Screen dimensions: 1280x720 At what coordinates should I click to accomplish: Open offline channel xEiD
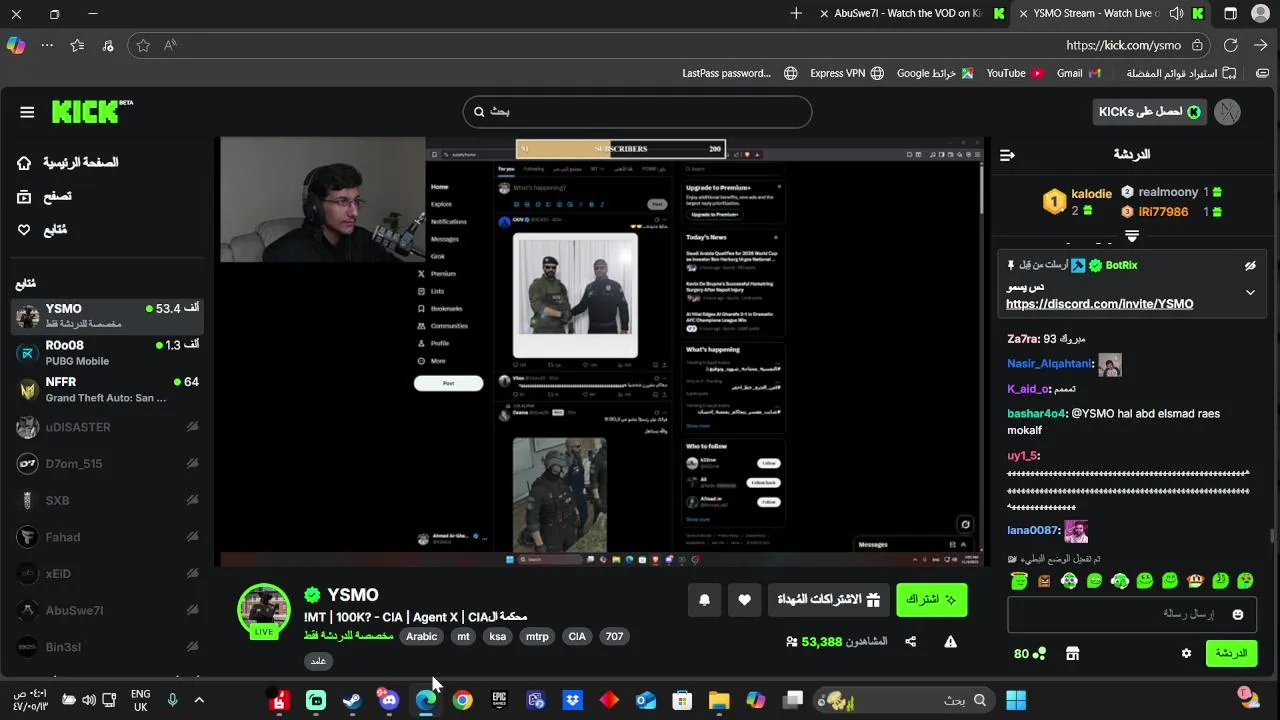tap(107, 574)
